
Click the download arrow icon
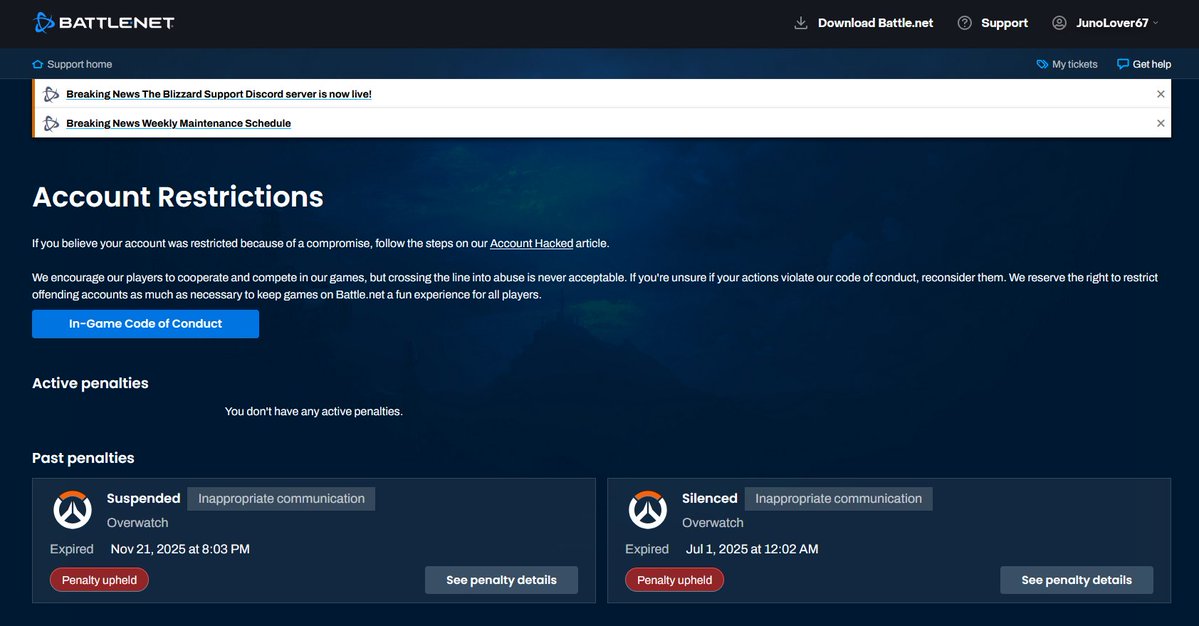click(801, 23)
